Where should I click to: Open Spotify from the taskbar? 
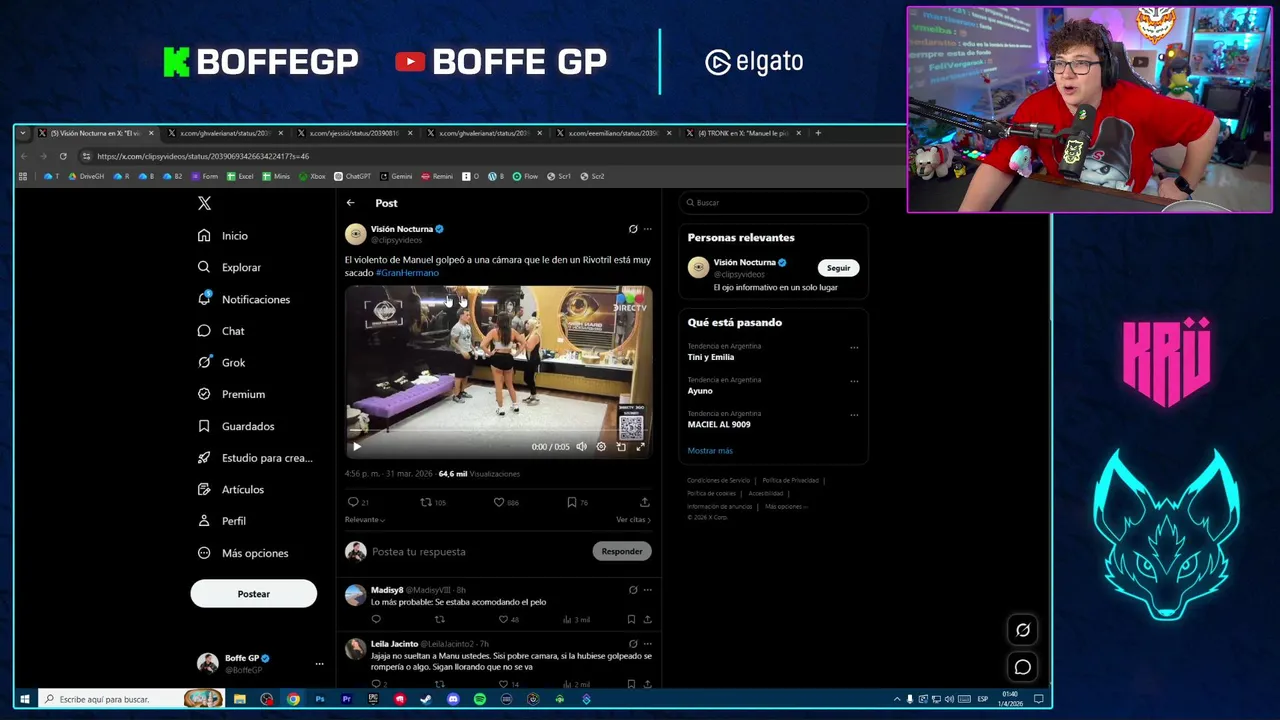tap(480, 699)
